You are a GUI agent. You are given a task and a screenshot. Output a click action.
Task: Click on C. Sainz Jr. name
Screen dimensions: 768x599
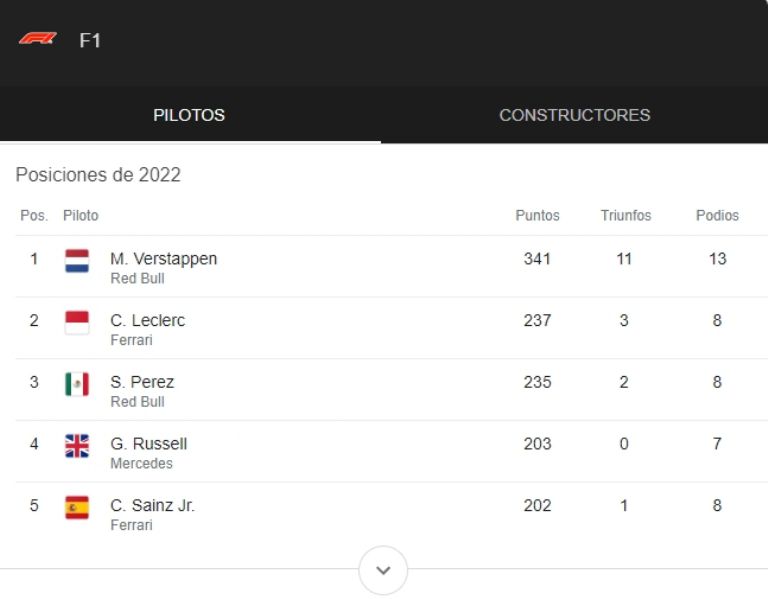(152, 506)
